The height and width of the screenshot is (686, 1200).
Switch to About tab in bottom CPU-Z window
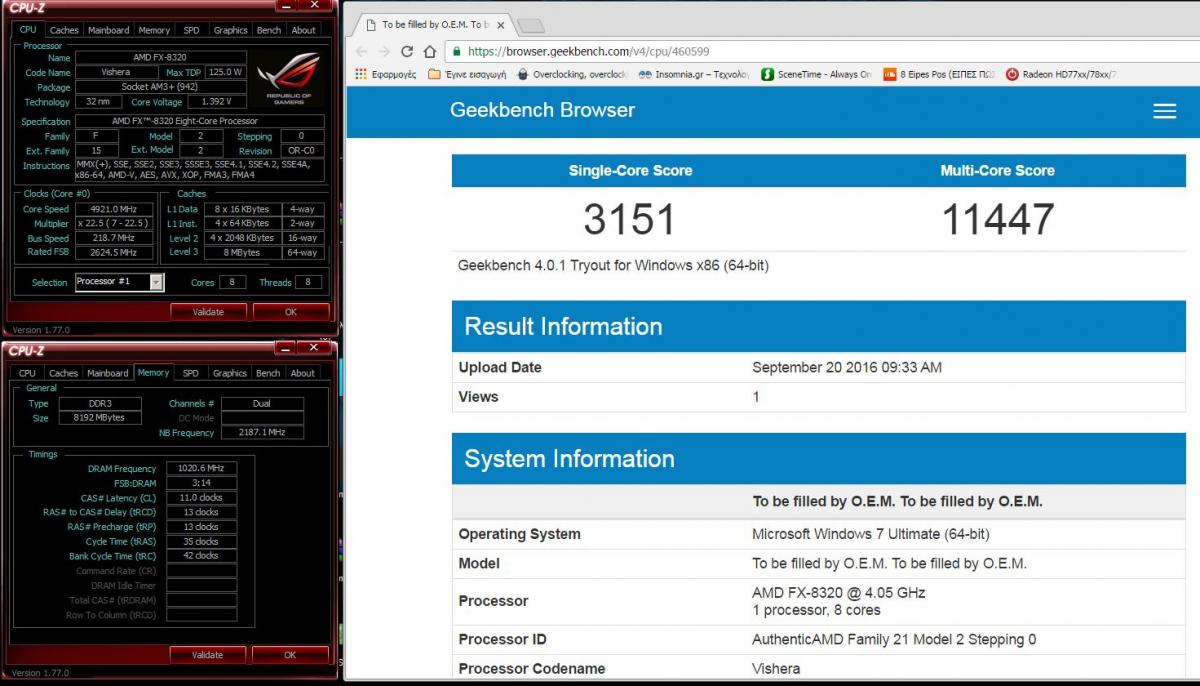pyautogui.click(x=302, y=373)
